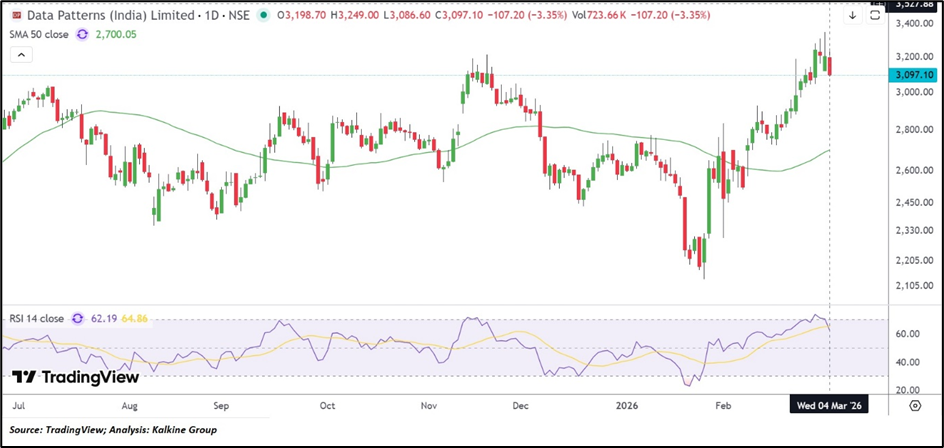Click the 2026 label on time axis

[x=628, y=407]
